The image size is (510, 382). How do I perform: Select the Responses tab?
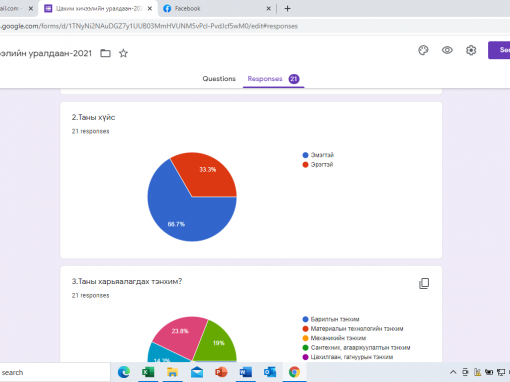coord(273,79)
